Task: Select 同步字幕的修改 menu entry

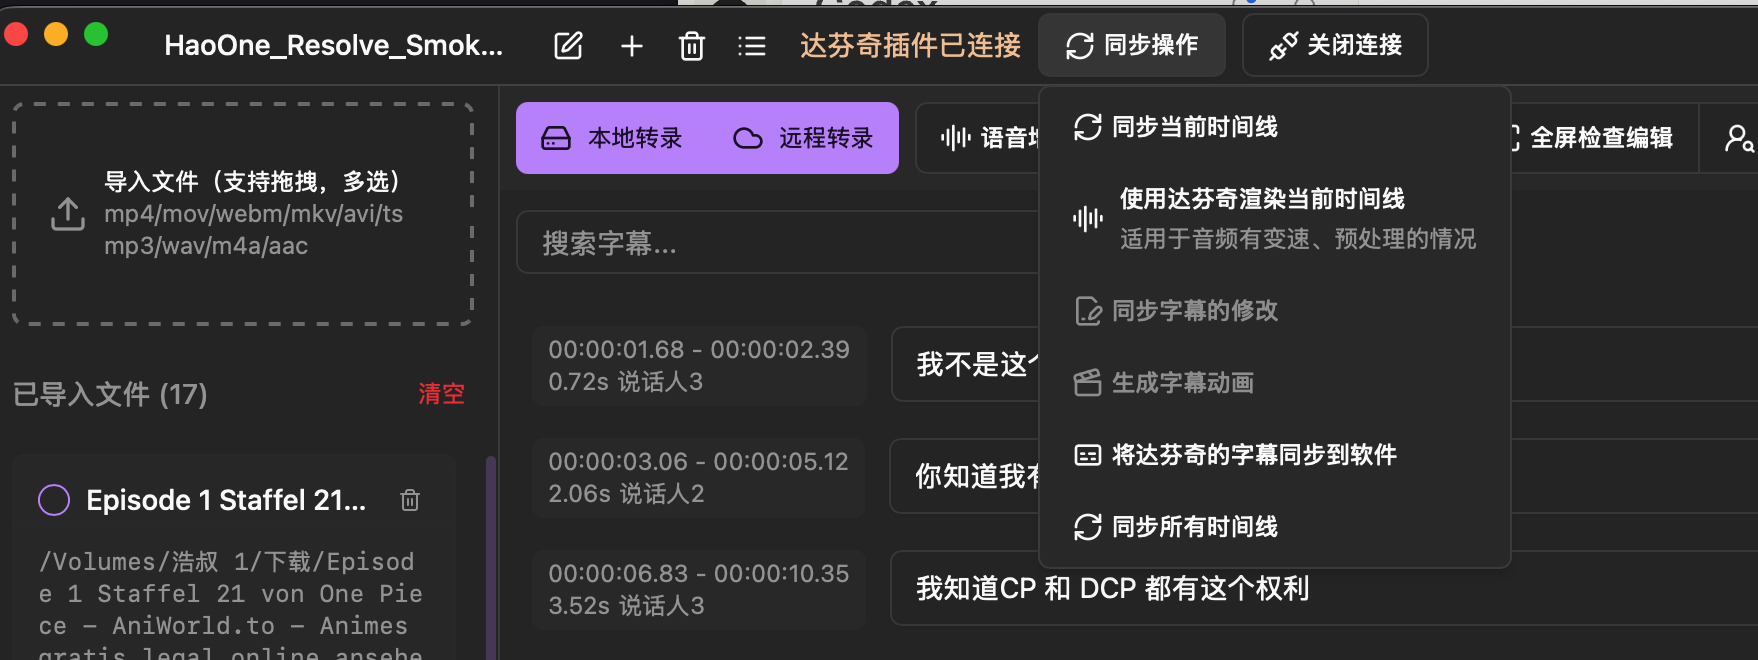Action: click(1275, 311)
